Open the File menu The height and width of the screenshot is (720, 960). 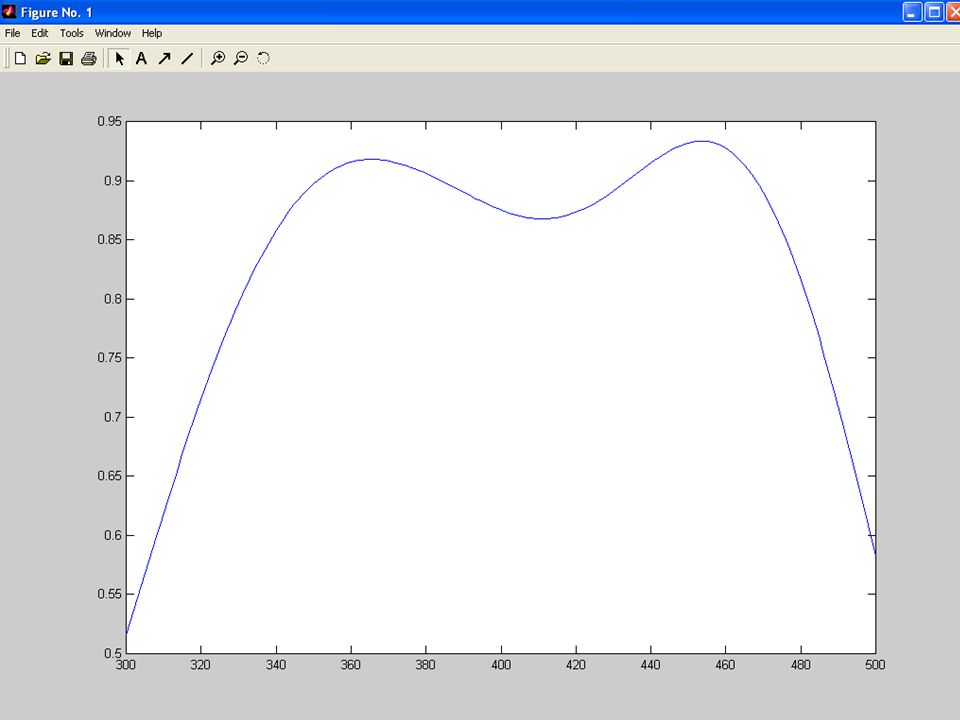[x=12, y=33]
